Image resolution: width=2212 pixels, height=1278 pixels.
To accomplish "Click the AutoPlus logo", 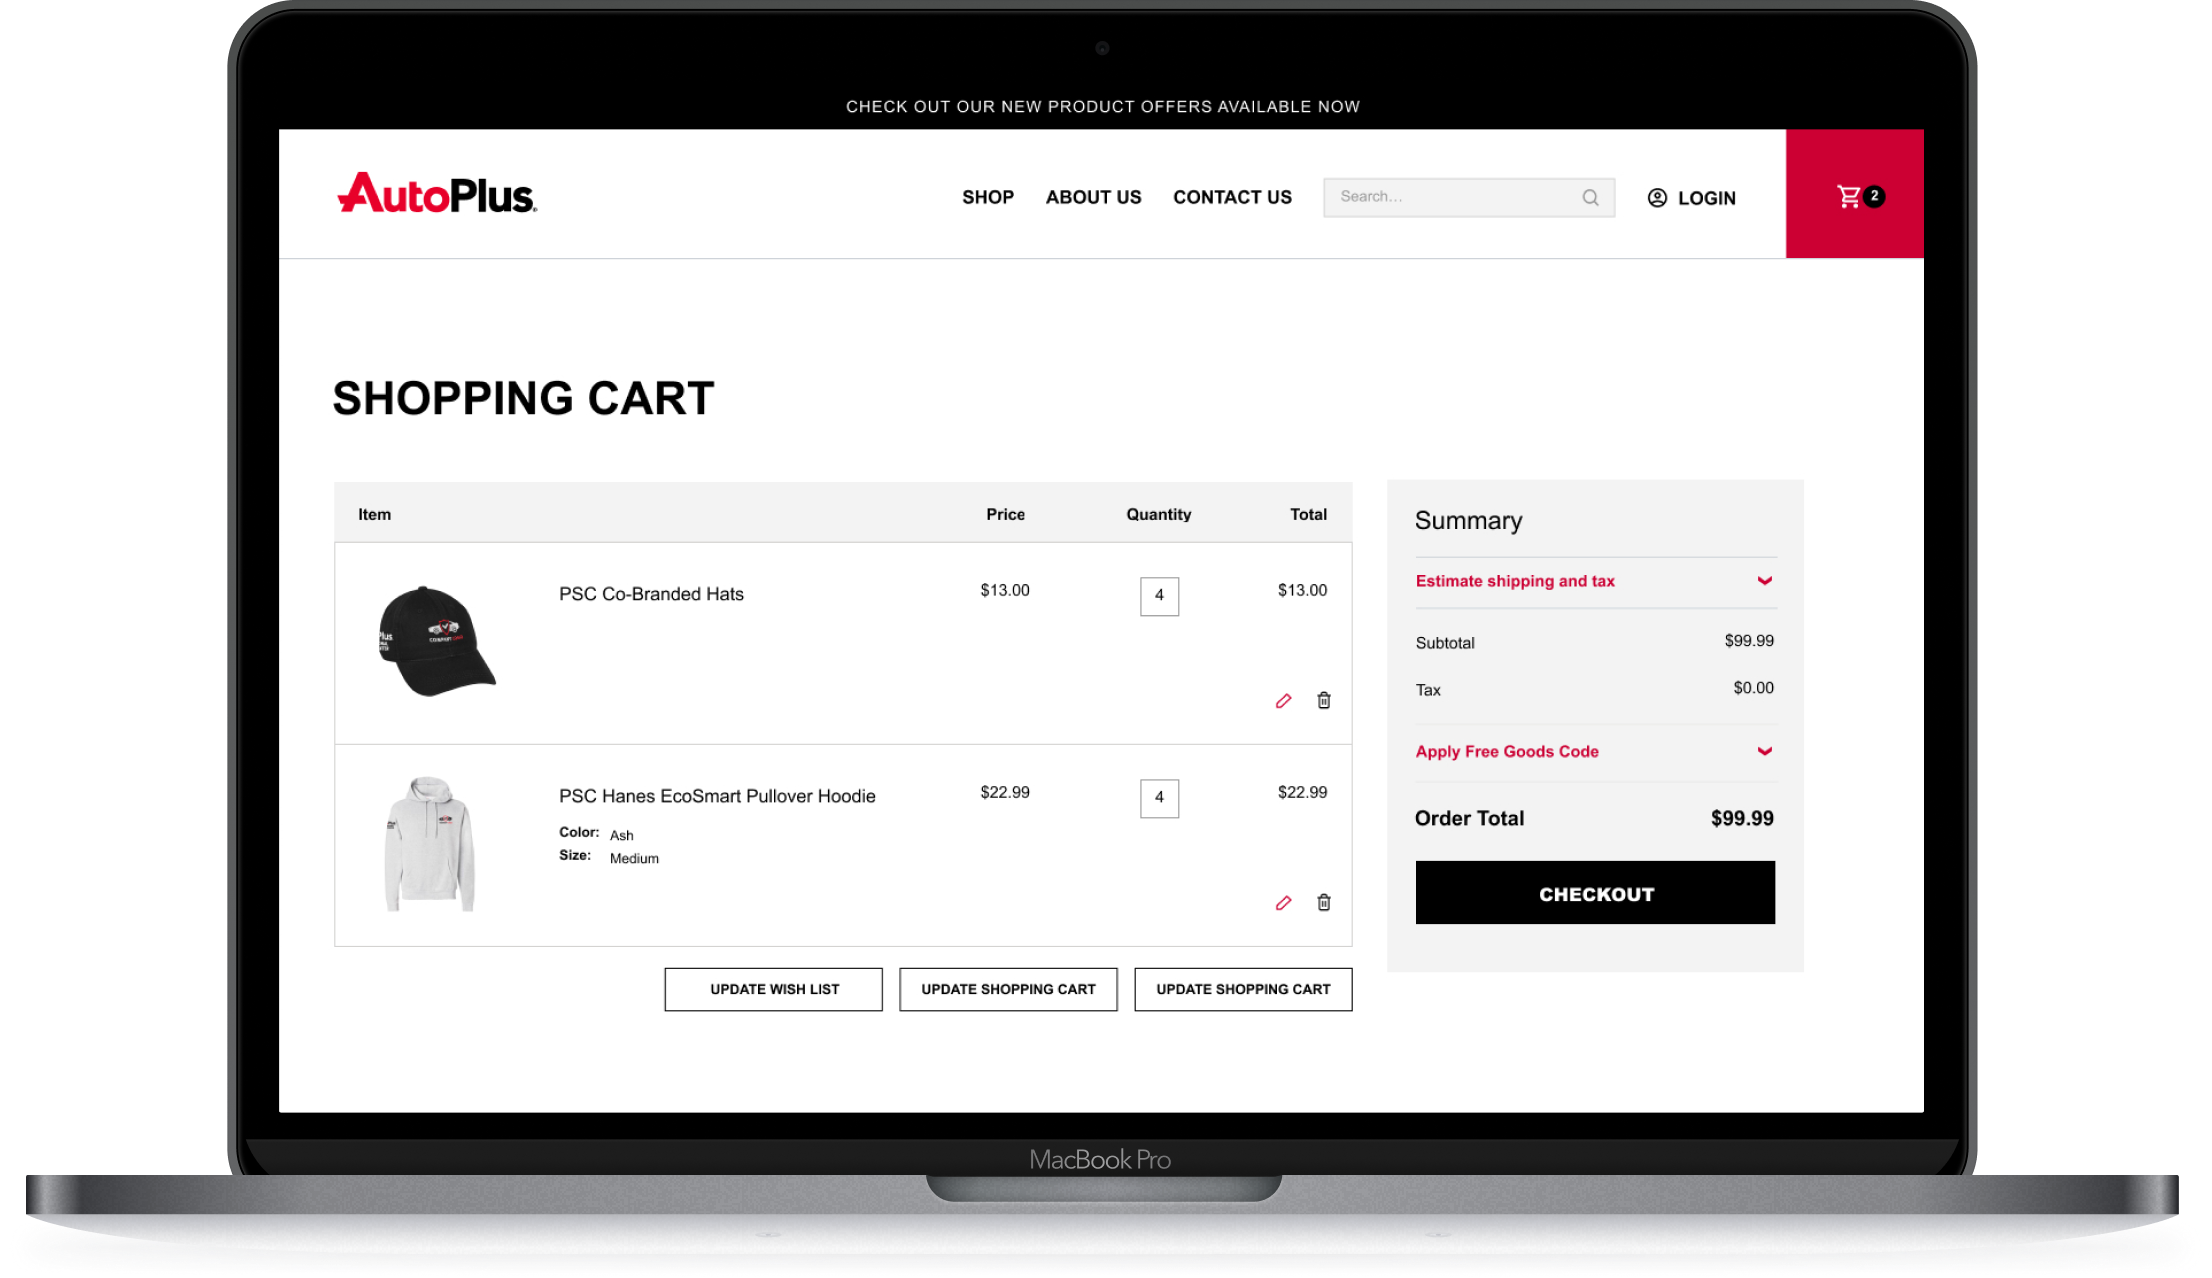I will tap(437, 194).
